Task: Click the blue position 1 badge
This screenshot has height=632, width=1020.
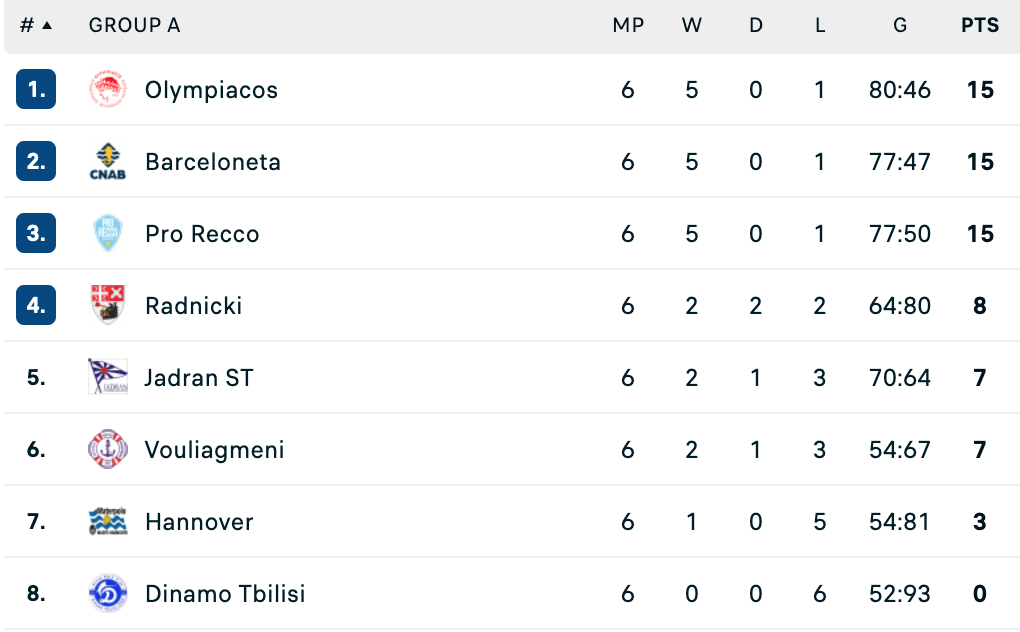Action: [x=36, y=90]
